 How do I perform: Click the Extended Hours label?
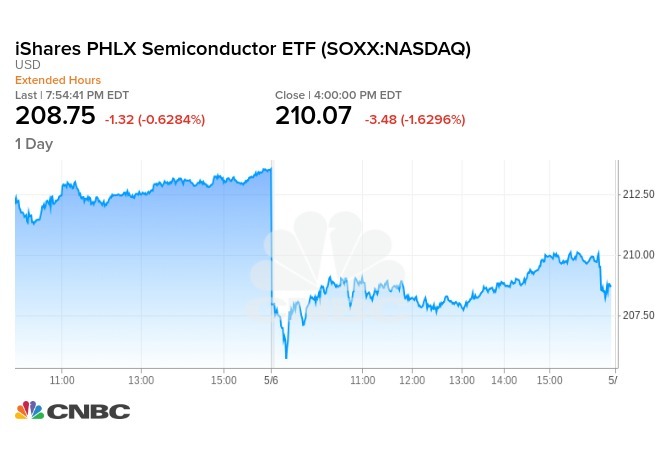coord(57,80)
